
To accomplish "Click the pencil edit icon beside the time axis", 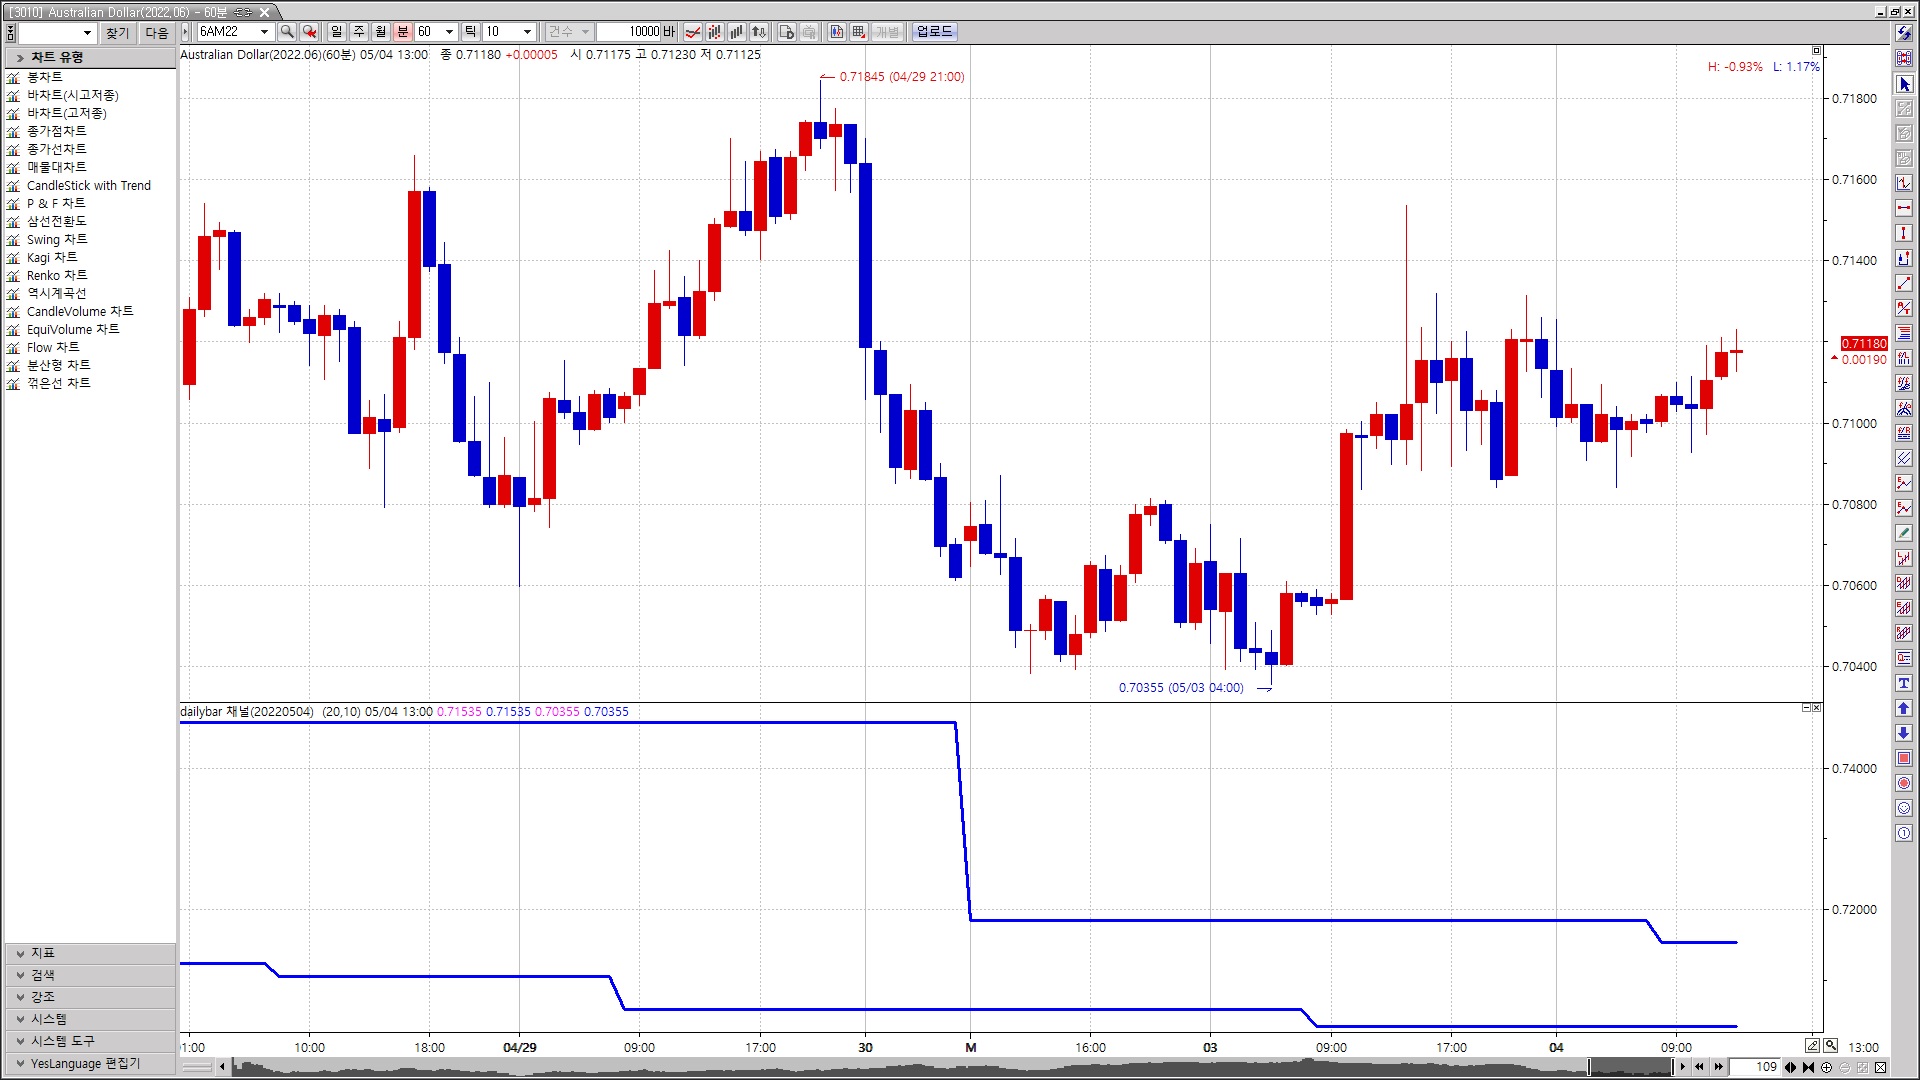I will [x=1812, y=1046].
